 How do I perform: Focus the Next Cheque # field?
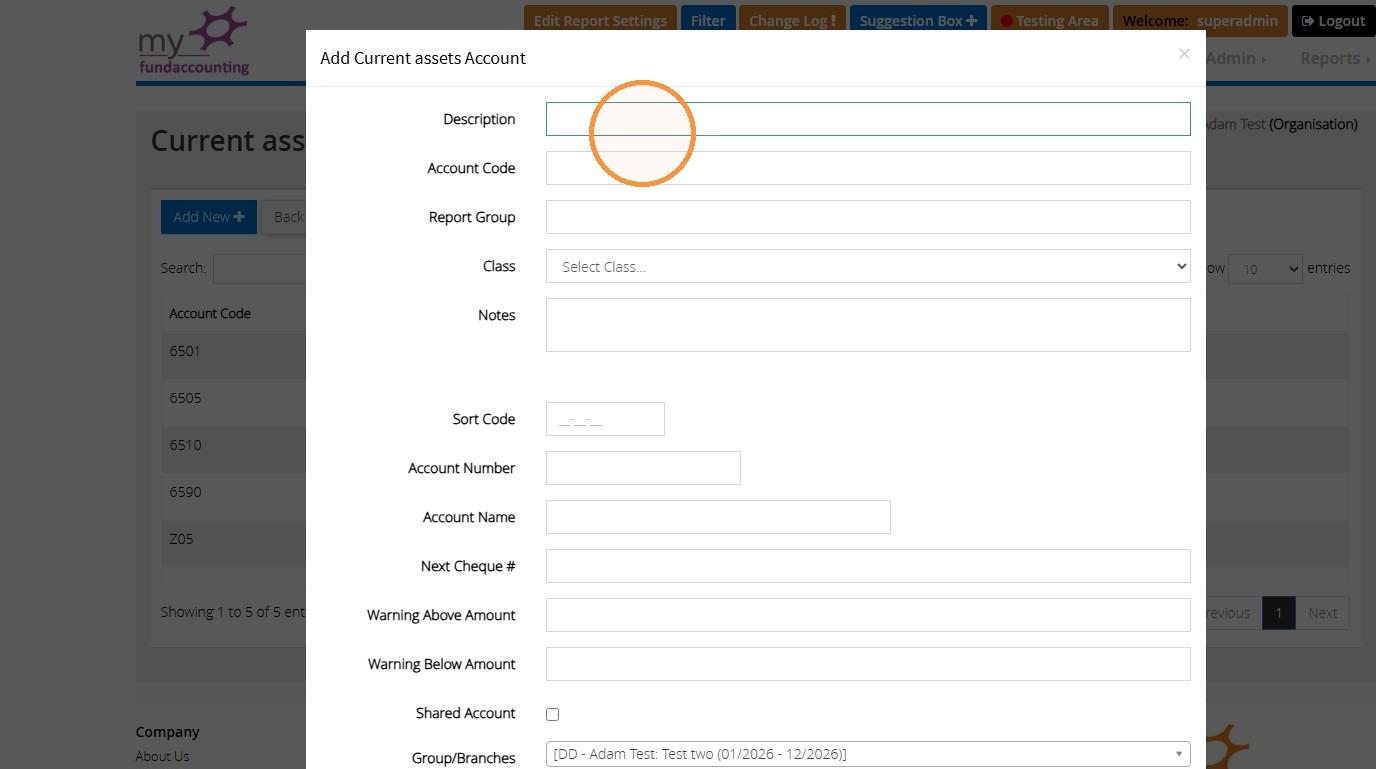tap(868, 566)
